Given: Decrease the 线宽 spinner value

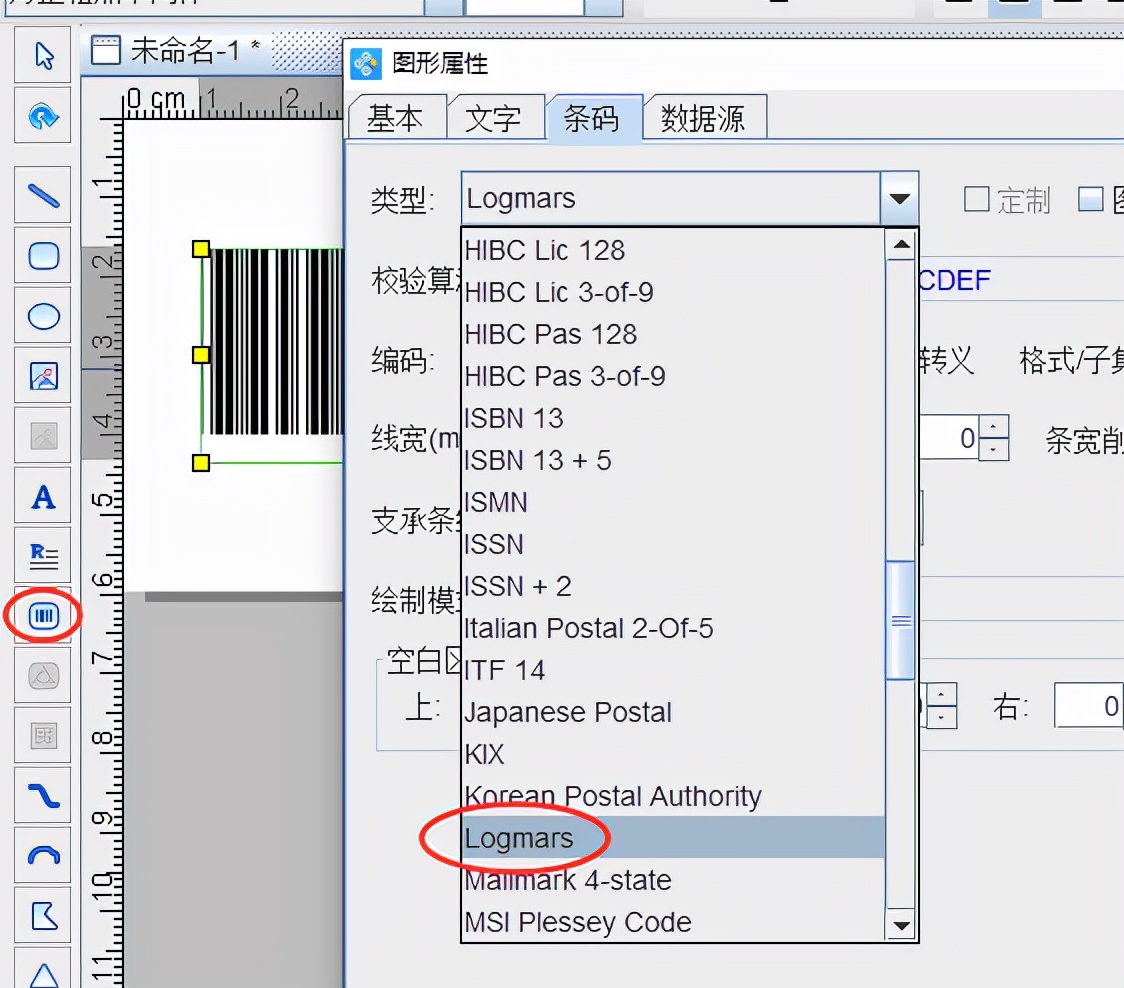Looking at the screenshot, I should (994, 449).
